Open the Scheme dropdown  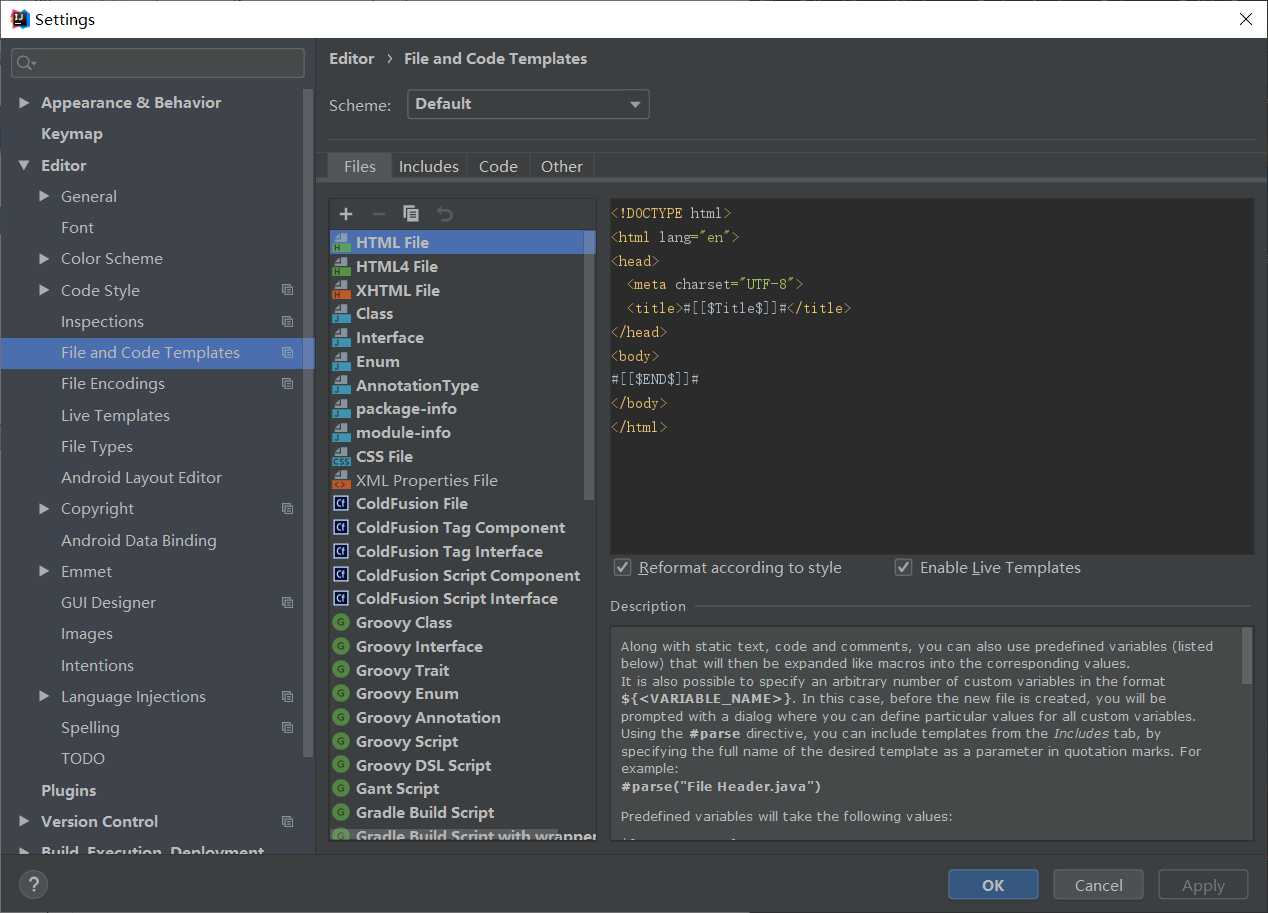coord(528,104)
